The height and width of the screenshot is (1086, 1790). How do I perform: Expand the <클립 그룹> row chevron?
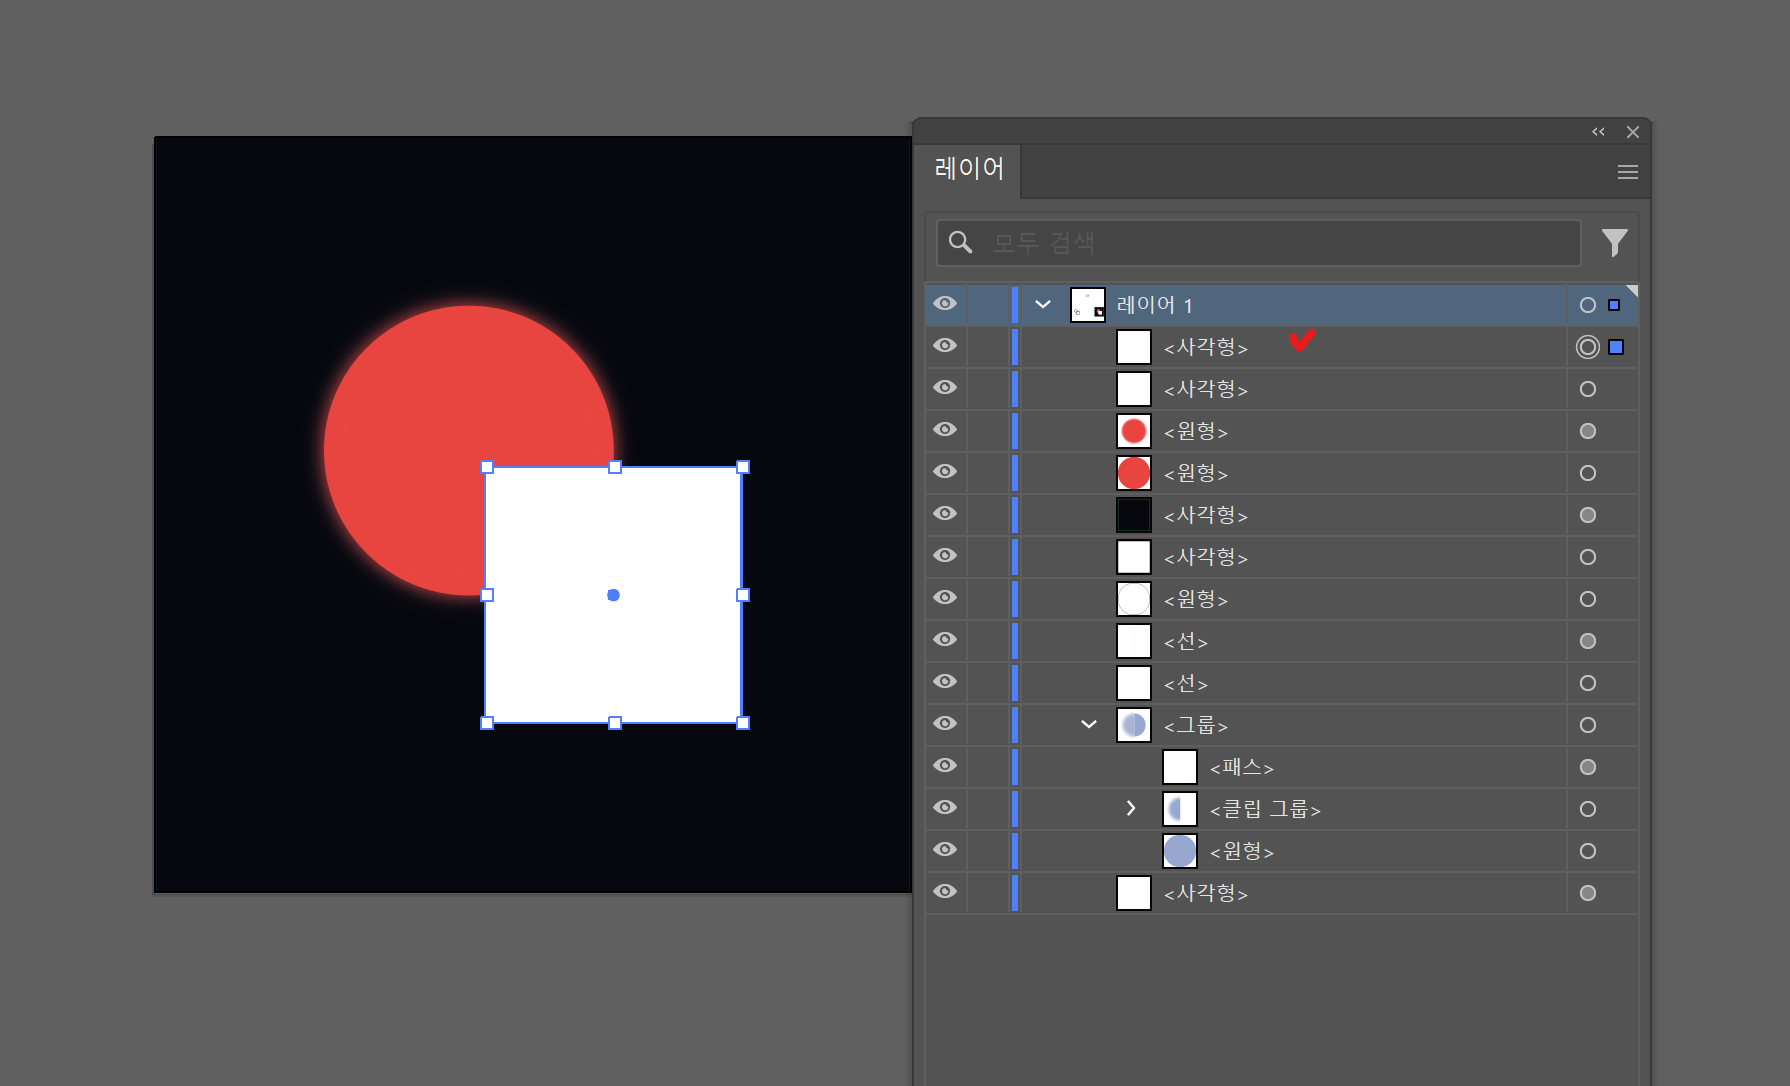[x=1131, y=808]
